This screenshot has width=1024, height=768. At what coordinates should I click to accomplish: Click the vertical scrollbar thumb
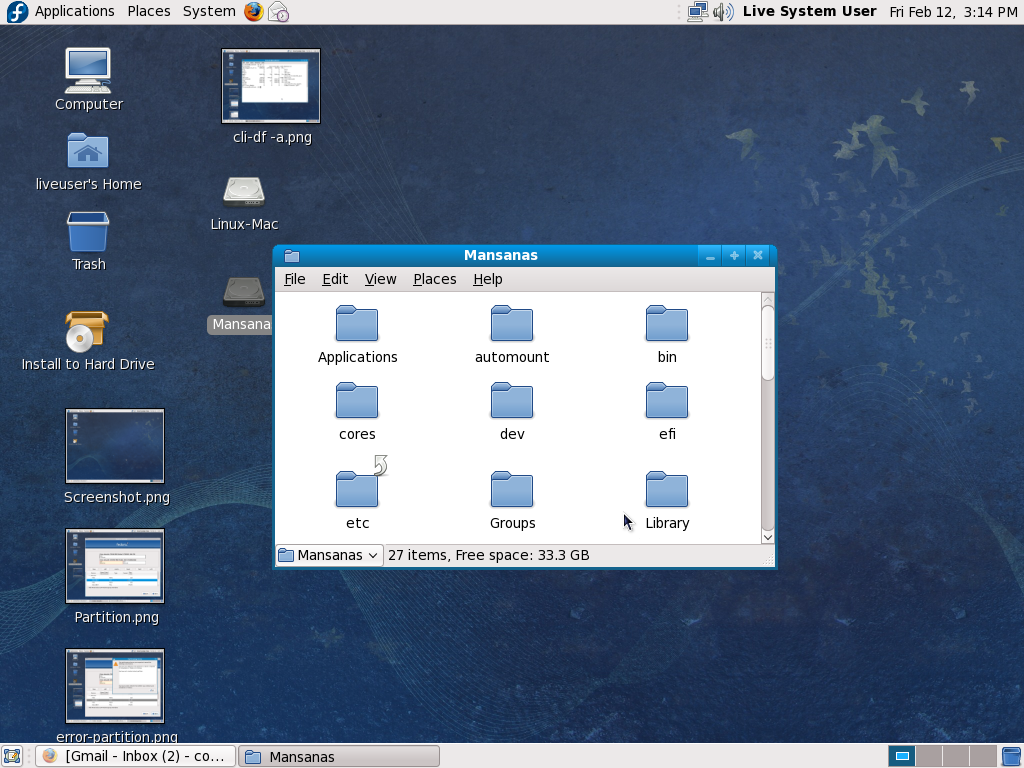point(768,343)
